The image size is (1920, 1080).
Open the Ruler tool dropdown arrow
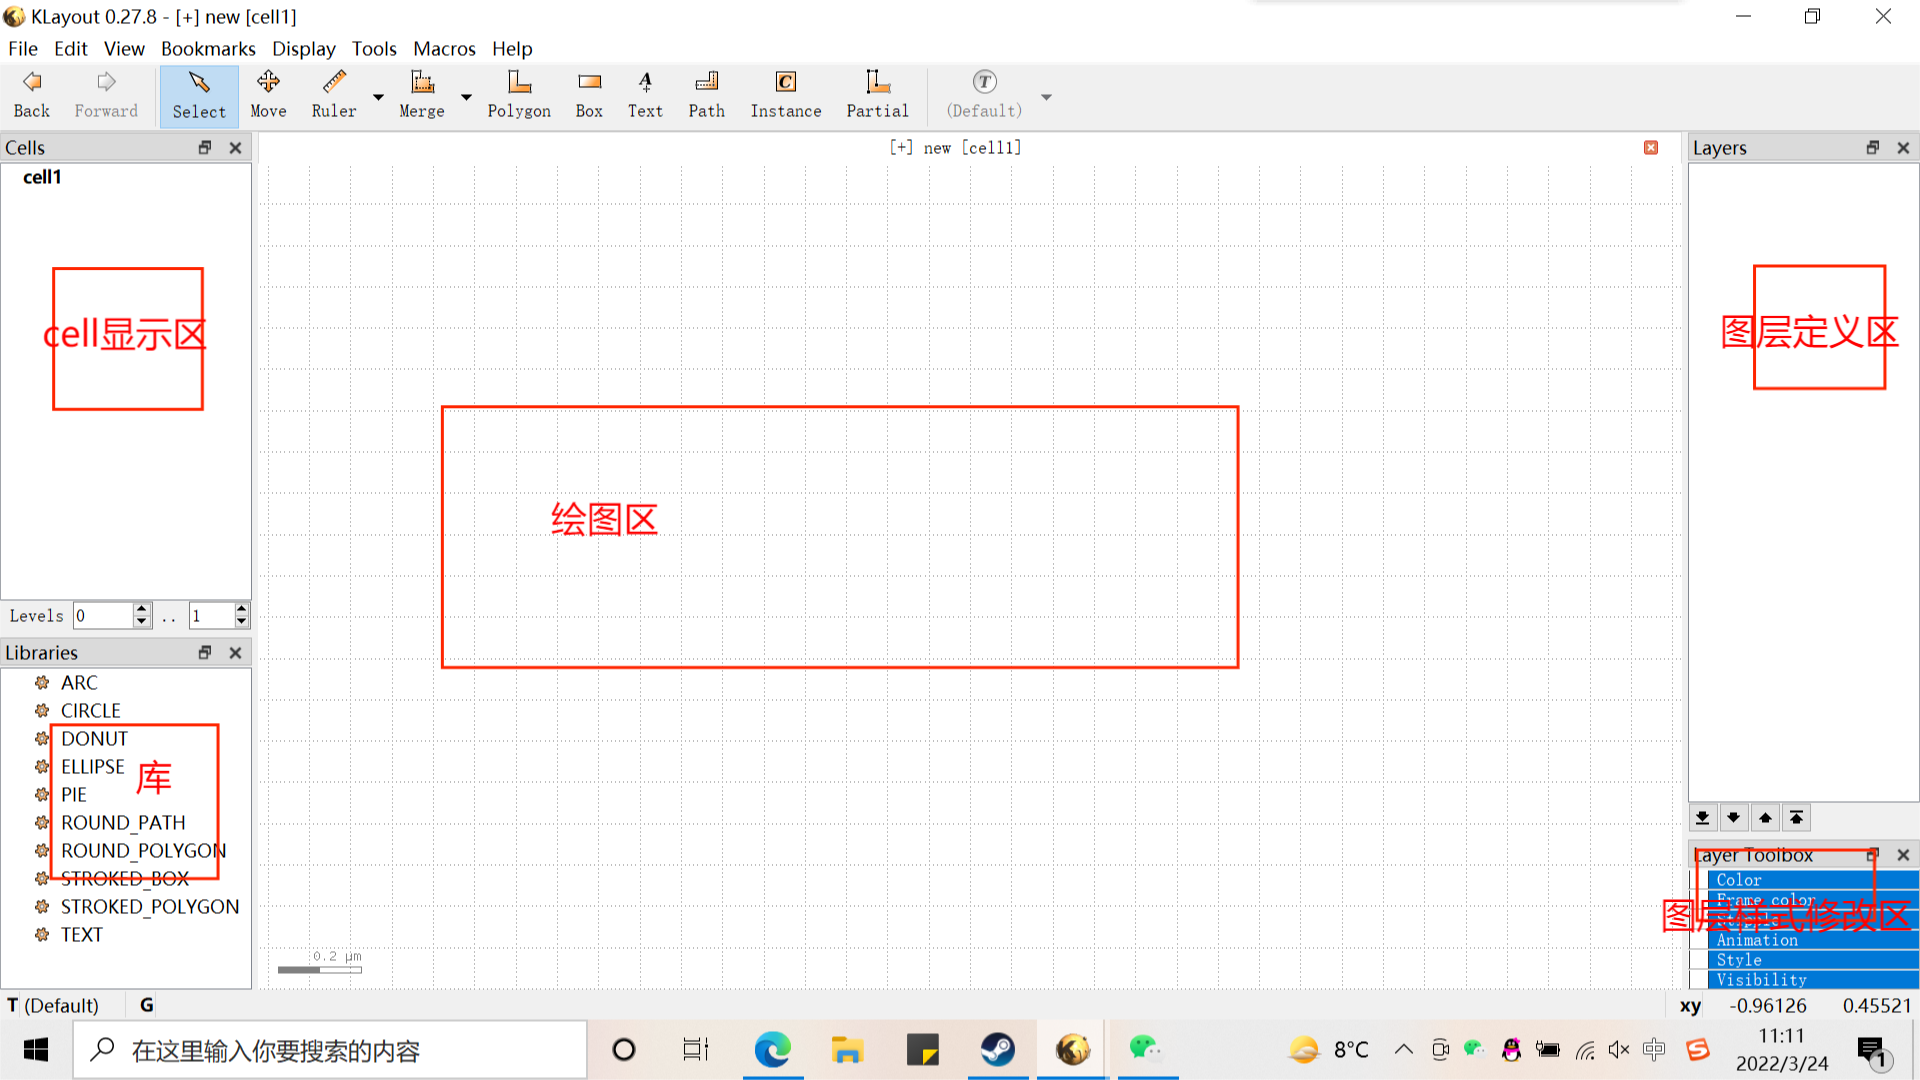click(377, 96)
